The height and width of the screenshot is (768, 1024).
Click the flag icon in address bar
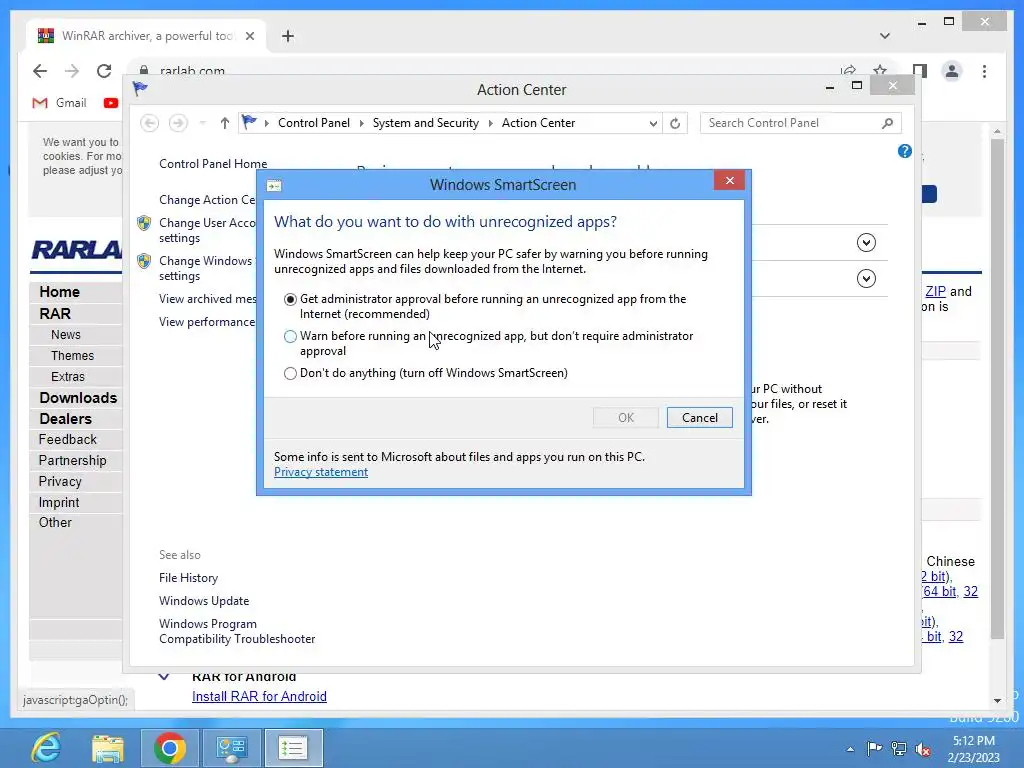[x=249, y=122]
